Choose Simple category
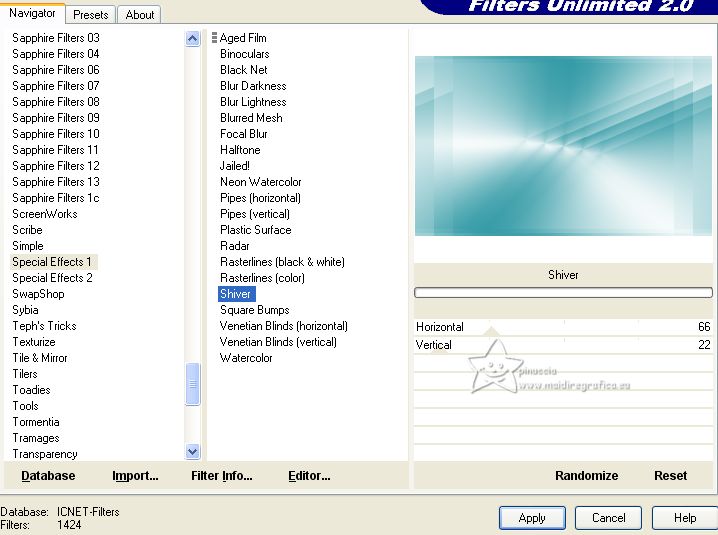The height and width of the screenshot is (535, 718). pyautogui.click(x=27, y=246)
